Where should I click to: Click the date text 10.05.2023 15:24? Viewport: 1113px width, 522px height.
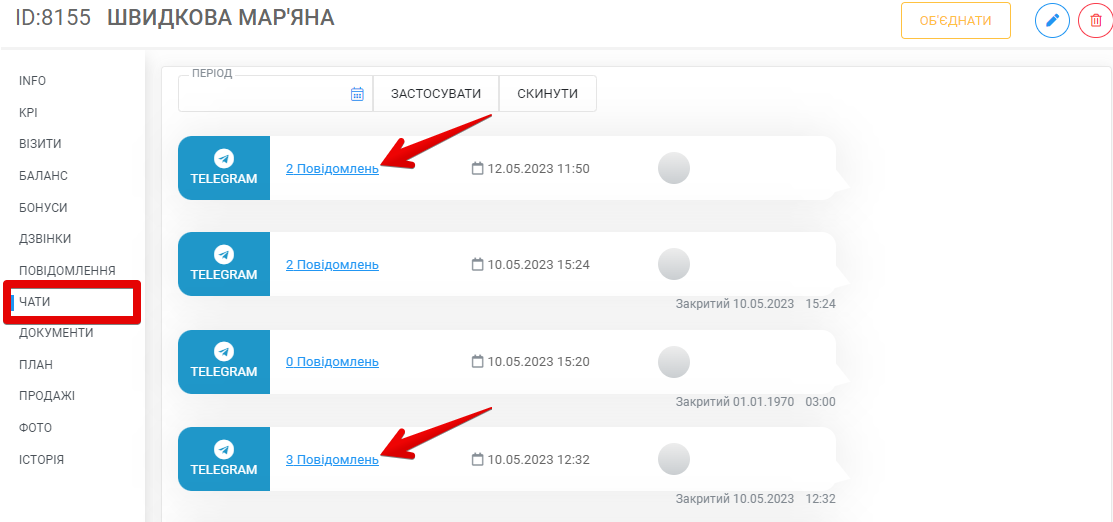(x=539, y=264)
